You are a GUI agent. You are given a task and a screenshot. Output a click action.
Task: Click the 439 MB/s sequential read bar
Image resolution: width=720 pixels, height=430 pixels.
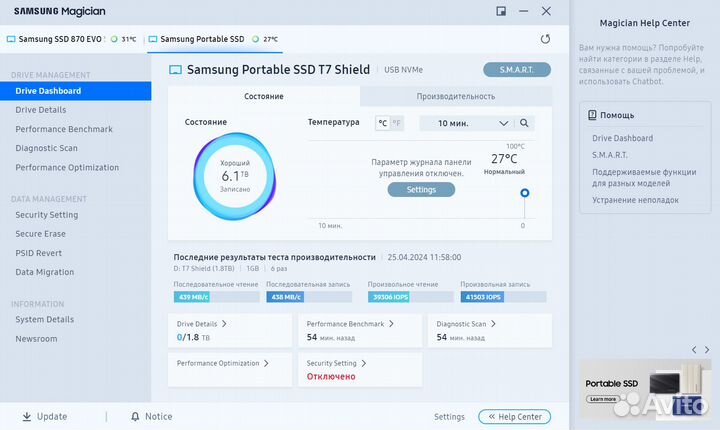(x=216, y=297)
